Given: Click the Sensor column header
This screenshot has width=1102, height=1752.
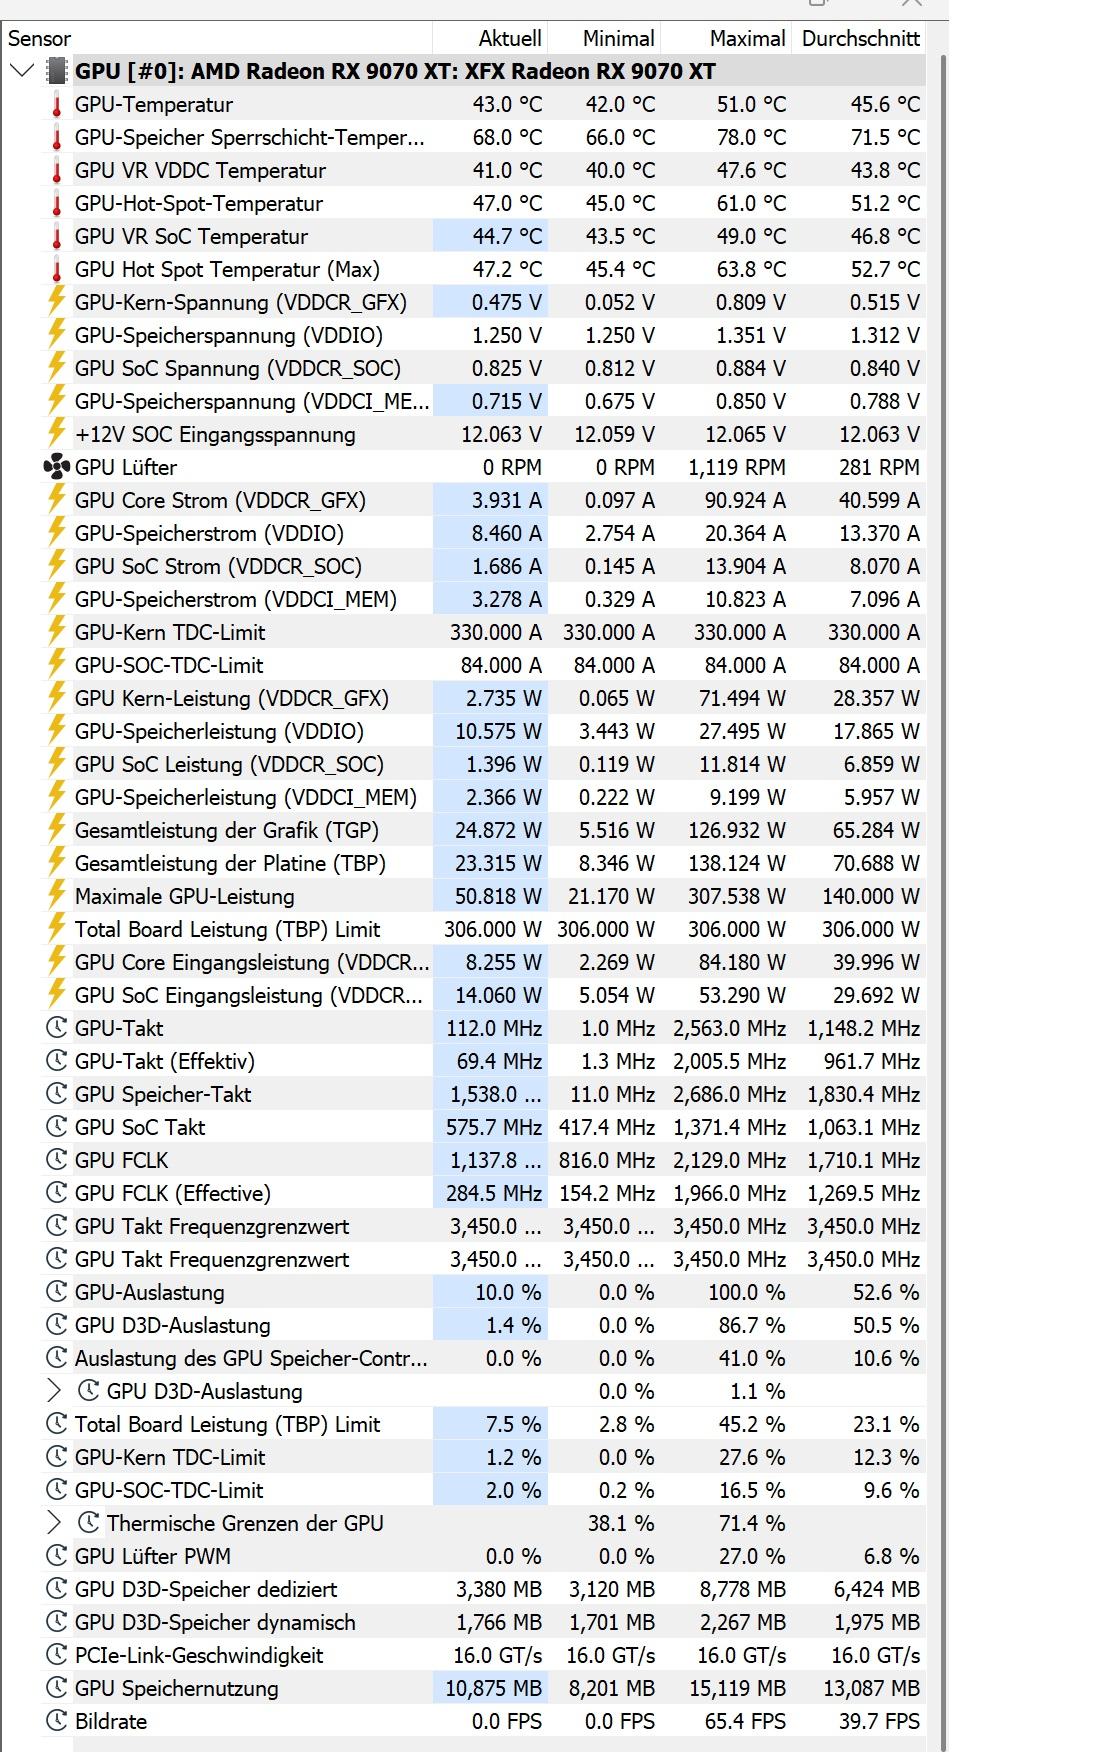Looking at the screenshot, I should point(40,38).
